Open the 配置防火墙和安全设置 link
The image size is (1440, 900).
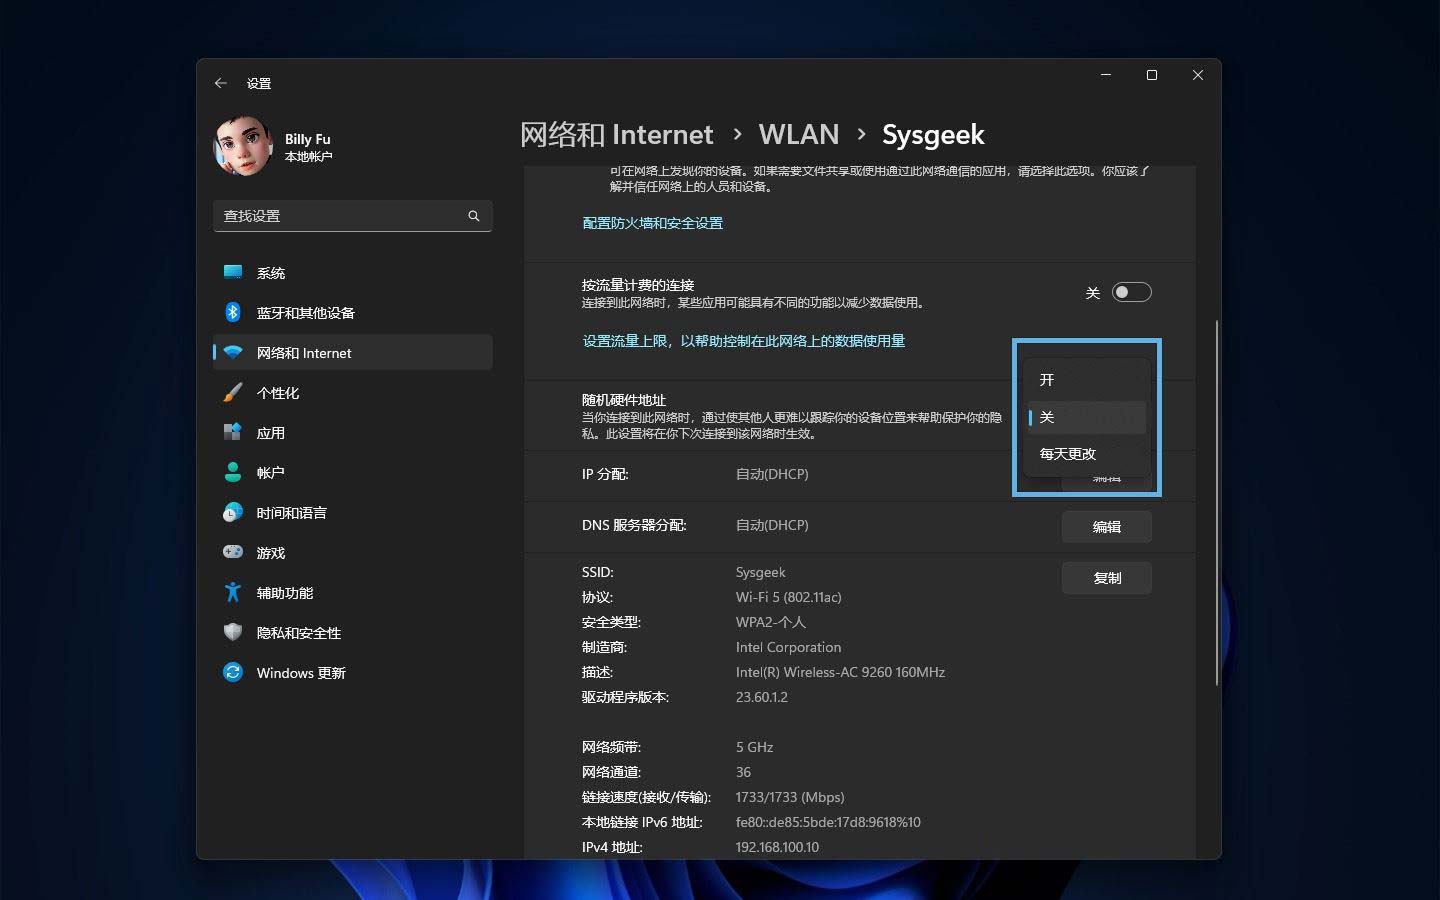(x=653, y=222)
